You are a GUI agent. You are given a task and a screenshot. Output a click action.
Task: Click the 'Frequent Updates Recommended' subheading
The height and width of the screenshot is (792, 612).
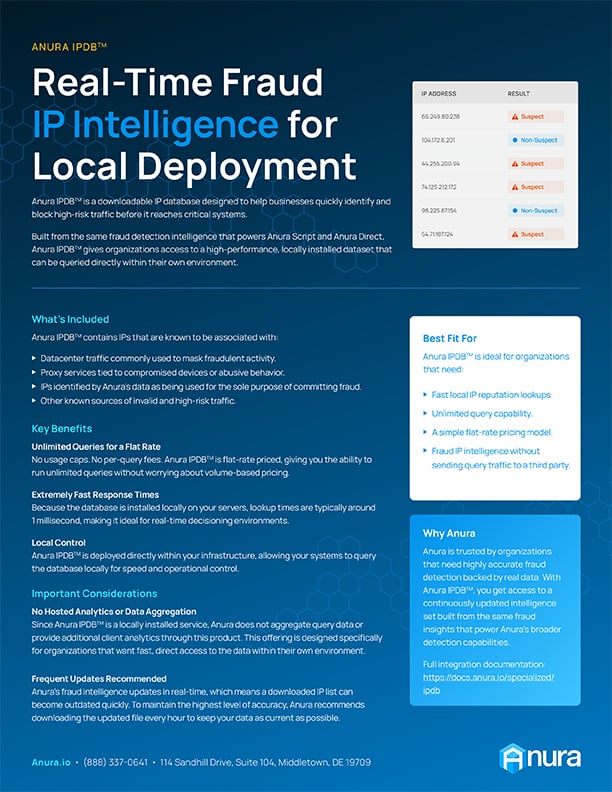99,678
